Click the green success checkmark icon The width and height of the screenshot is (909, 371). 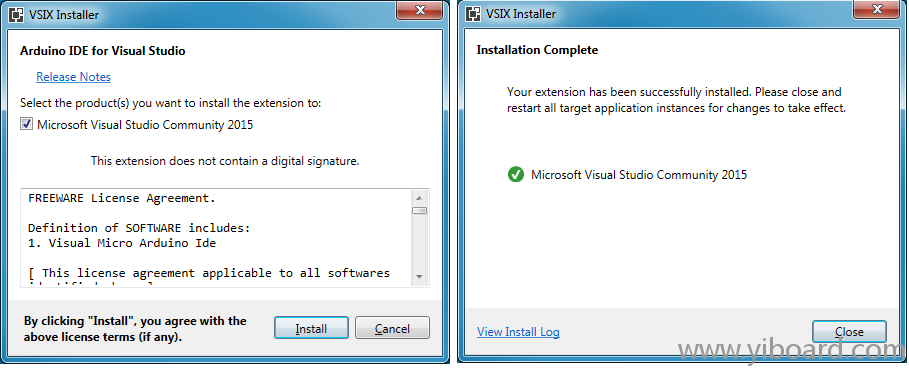pyautogui.click(x=515, y=174)
